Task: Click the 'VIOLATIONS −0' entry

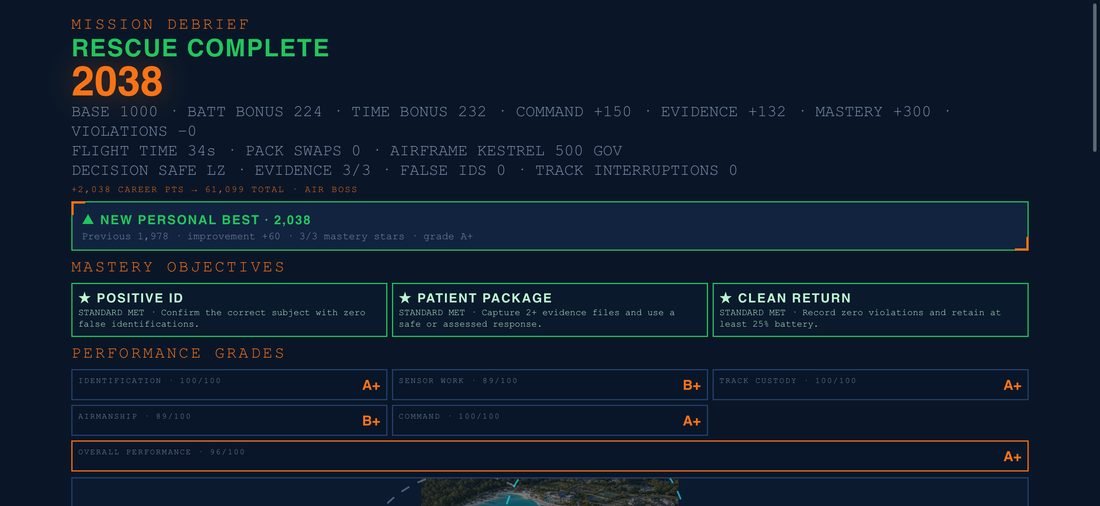Action: 134,131
